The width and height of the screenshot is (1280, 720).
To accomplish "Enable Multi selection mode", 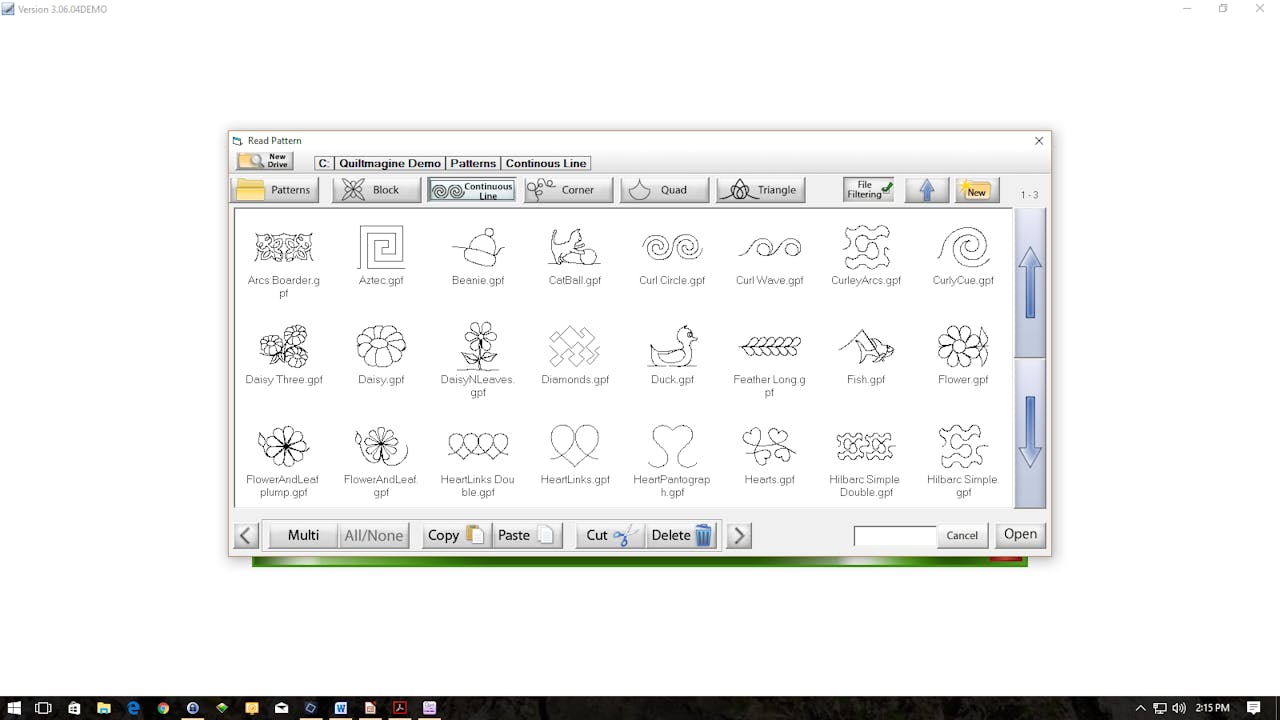I will click(303, 535).
